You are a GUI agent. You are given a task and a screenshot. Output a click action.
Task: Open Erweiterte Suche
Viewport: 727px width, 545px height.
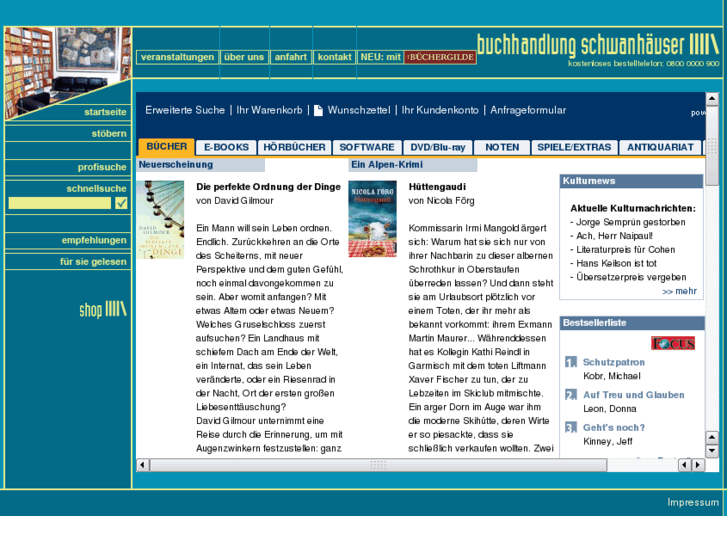click(185, 110)
